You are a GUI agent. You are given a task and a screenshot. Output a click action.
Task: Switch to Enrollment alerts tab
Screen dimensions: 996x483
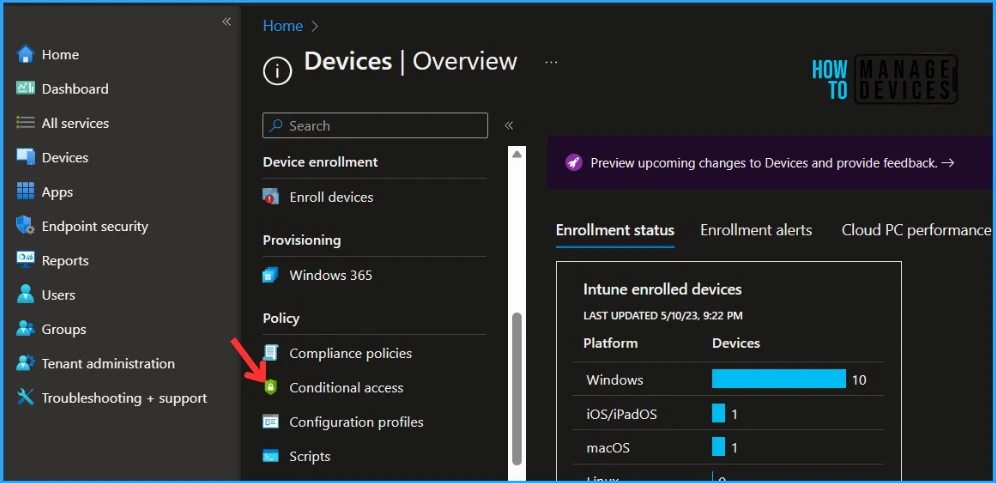coord(756,230)
